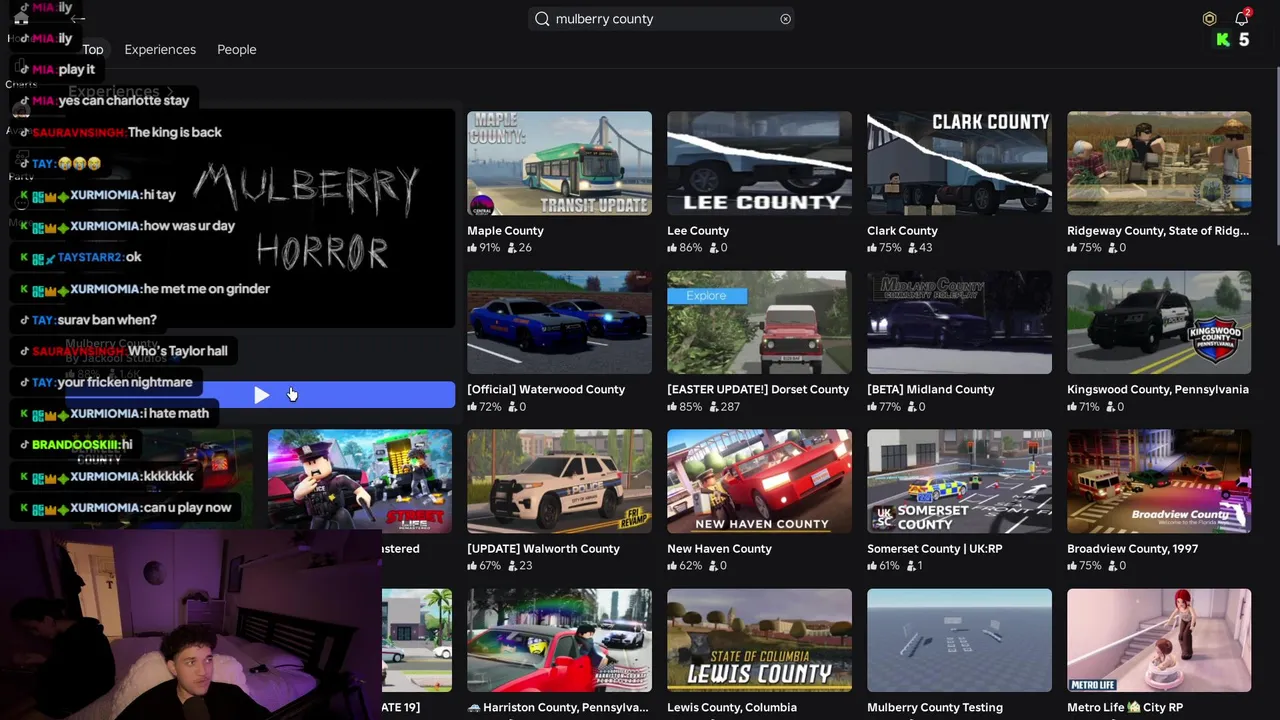Open the Lewis County thumbnail
The image size is (1280, 720).
759,640
